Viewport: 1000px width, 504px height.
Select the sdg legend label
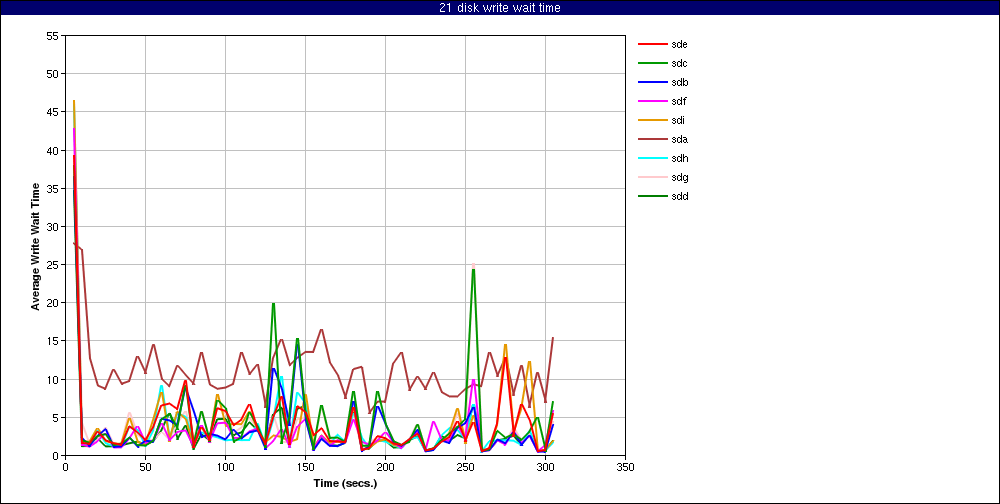click(679, 177)
